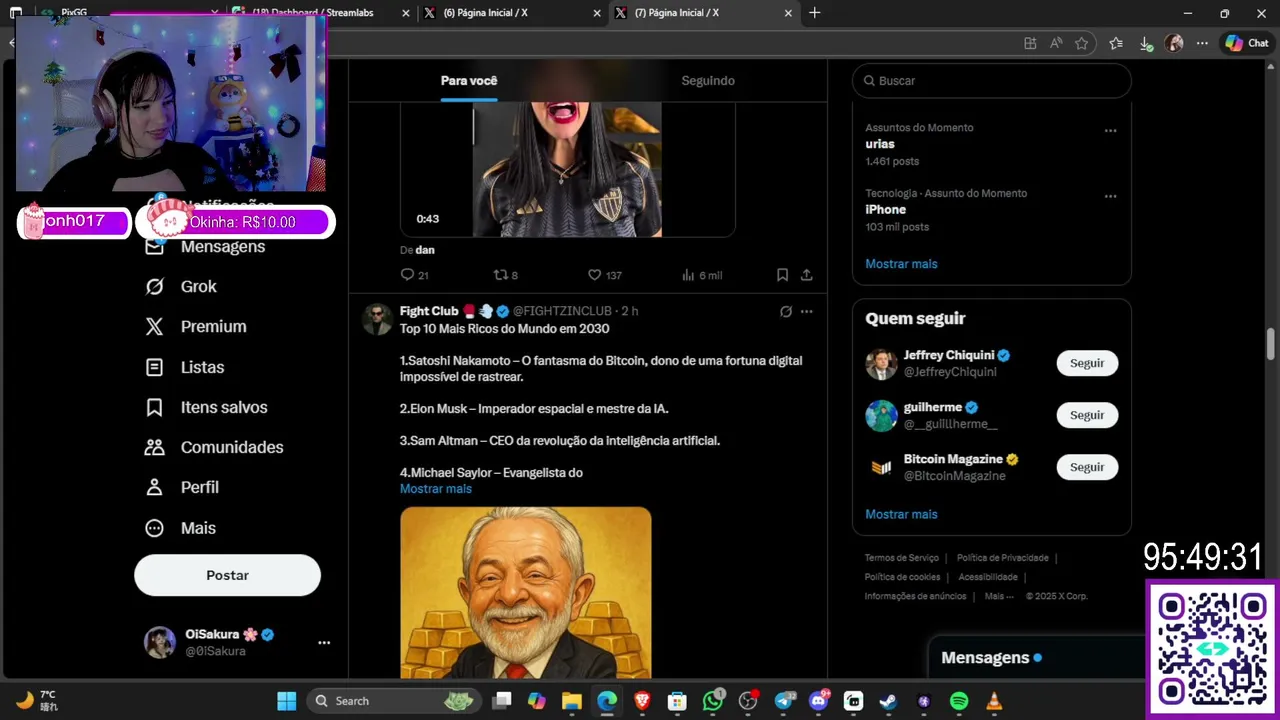The image size is (1280, 720).
Task: Follow Jeffrey Chiquini
Action: 1087,363
